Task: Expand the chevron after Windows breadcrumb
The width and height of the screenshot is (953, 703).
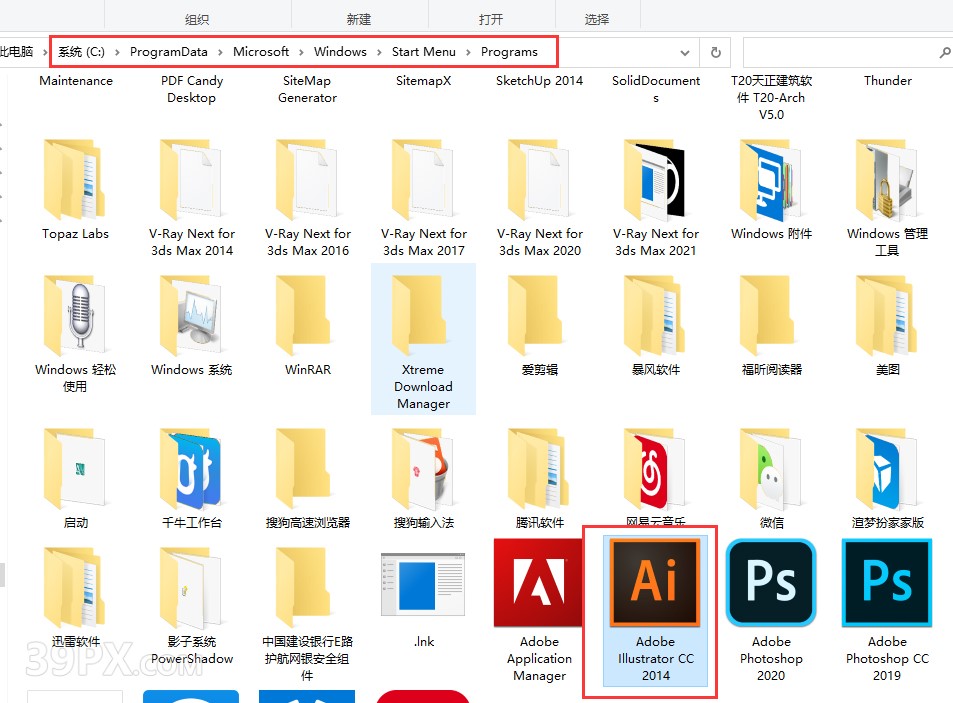Action: click(377, 51)
